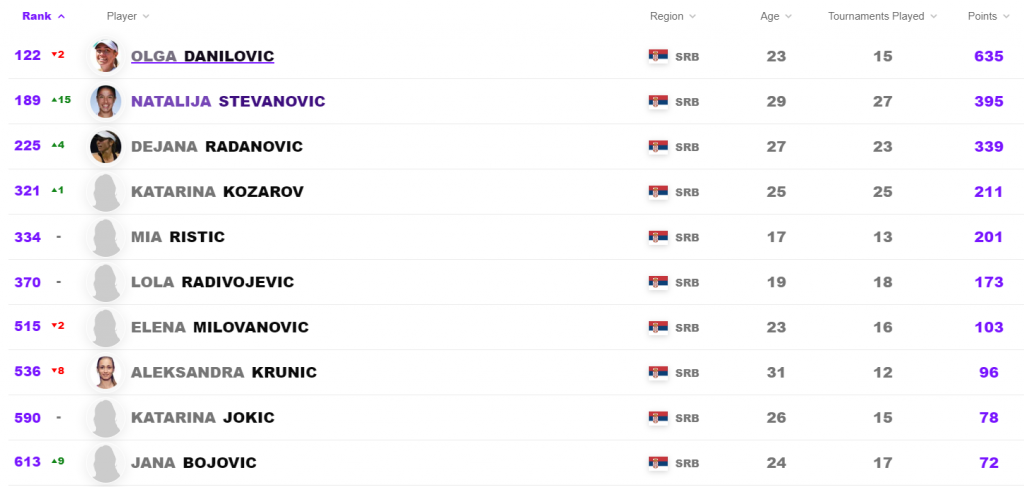Sort by Tournaments Played header
The width and height of the screenshot is (1024, 487).
[882, 16]
